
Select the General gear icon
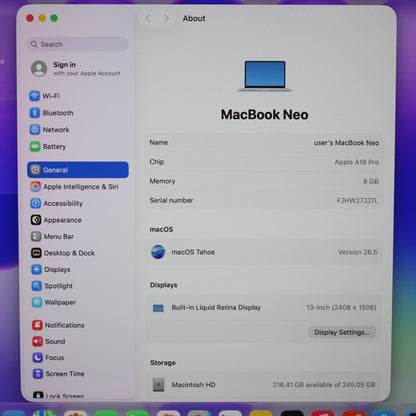click(35, 170)
